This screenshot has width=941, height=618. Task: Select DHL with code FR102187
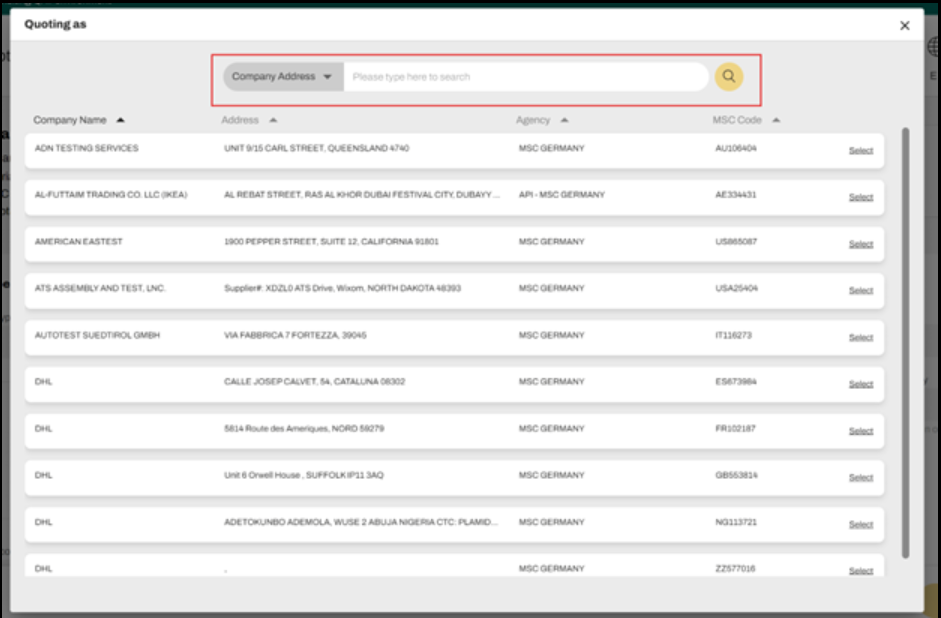[861, 431]
